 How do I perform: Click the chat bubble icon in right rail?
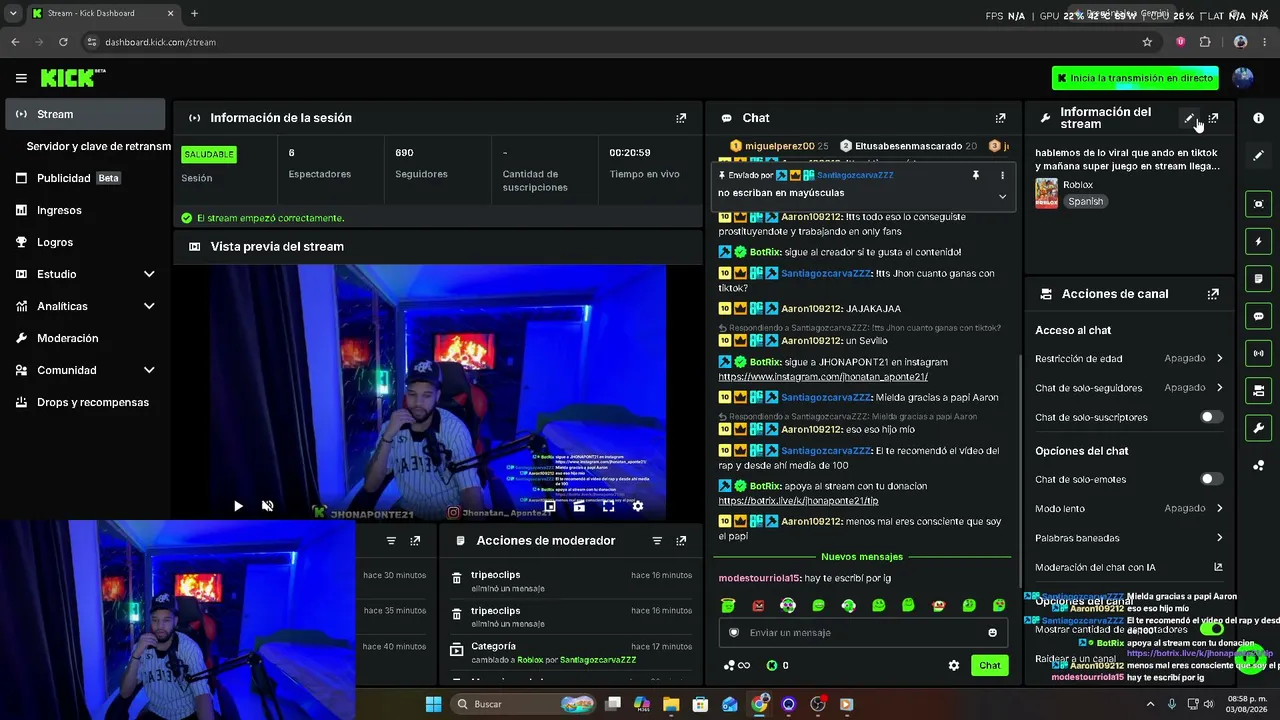pyautogui.click(x=1258, y=316)
